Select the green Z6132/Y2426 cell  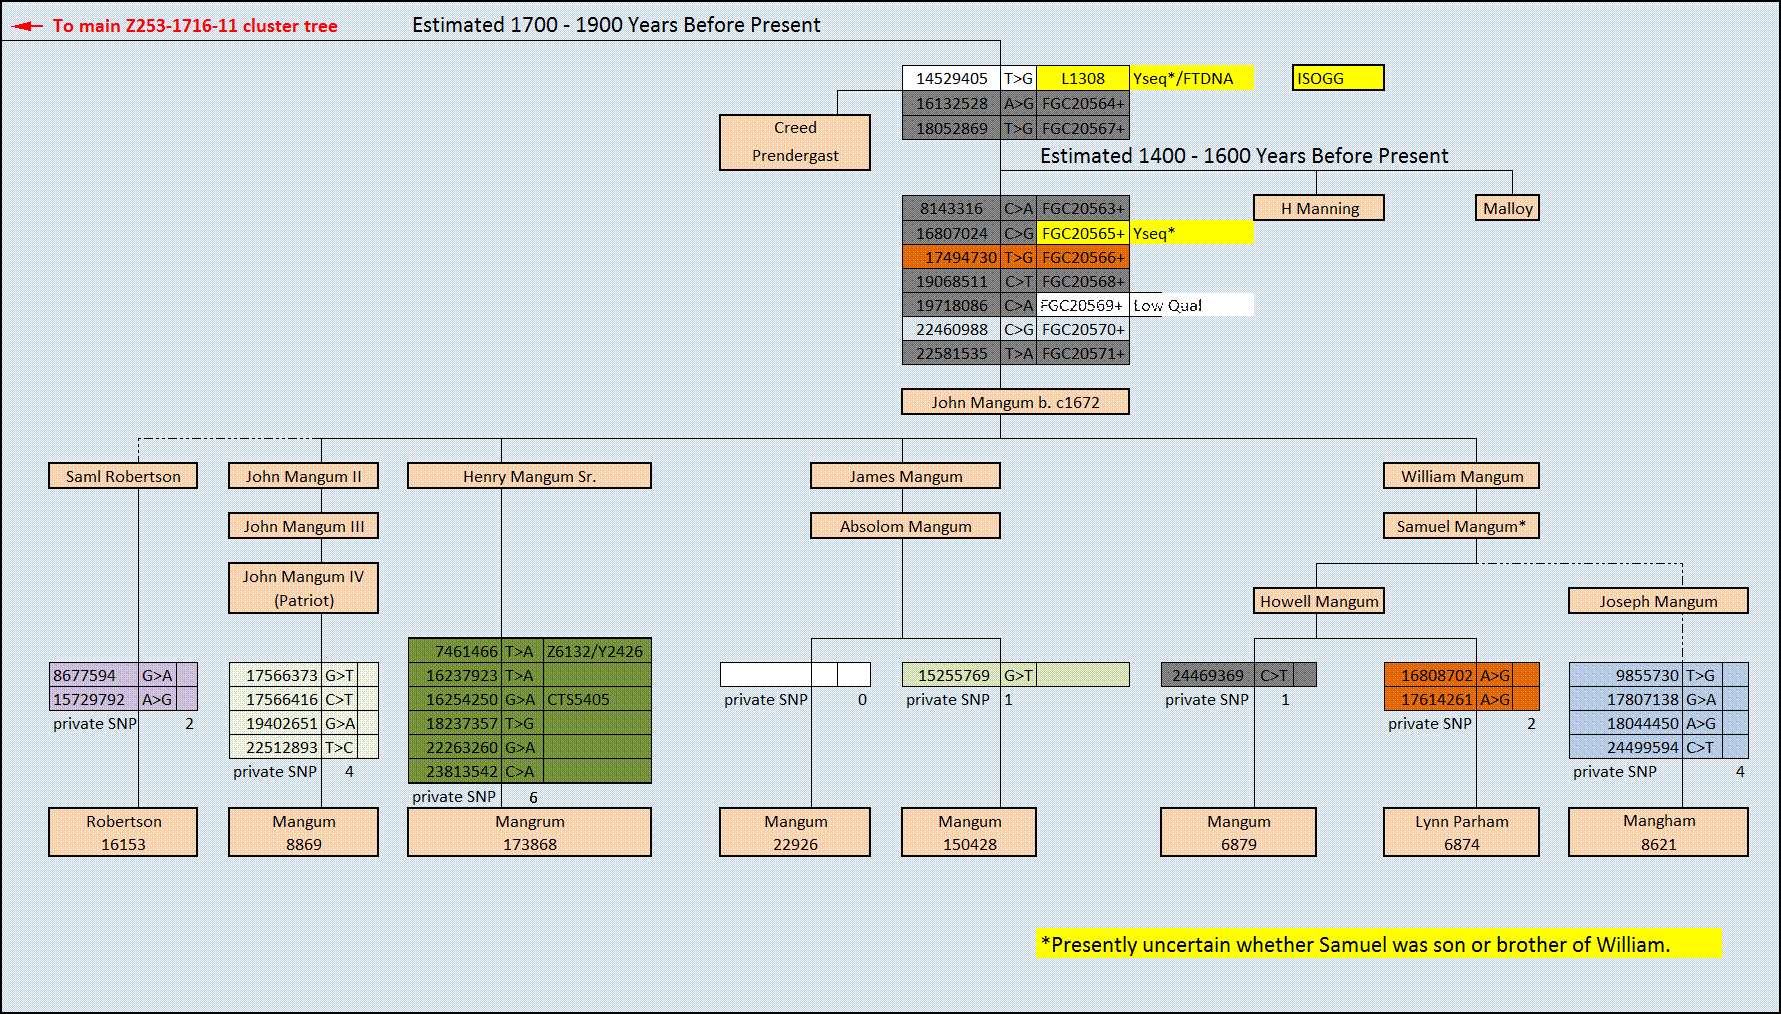pos(596,651)
